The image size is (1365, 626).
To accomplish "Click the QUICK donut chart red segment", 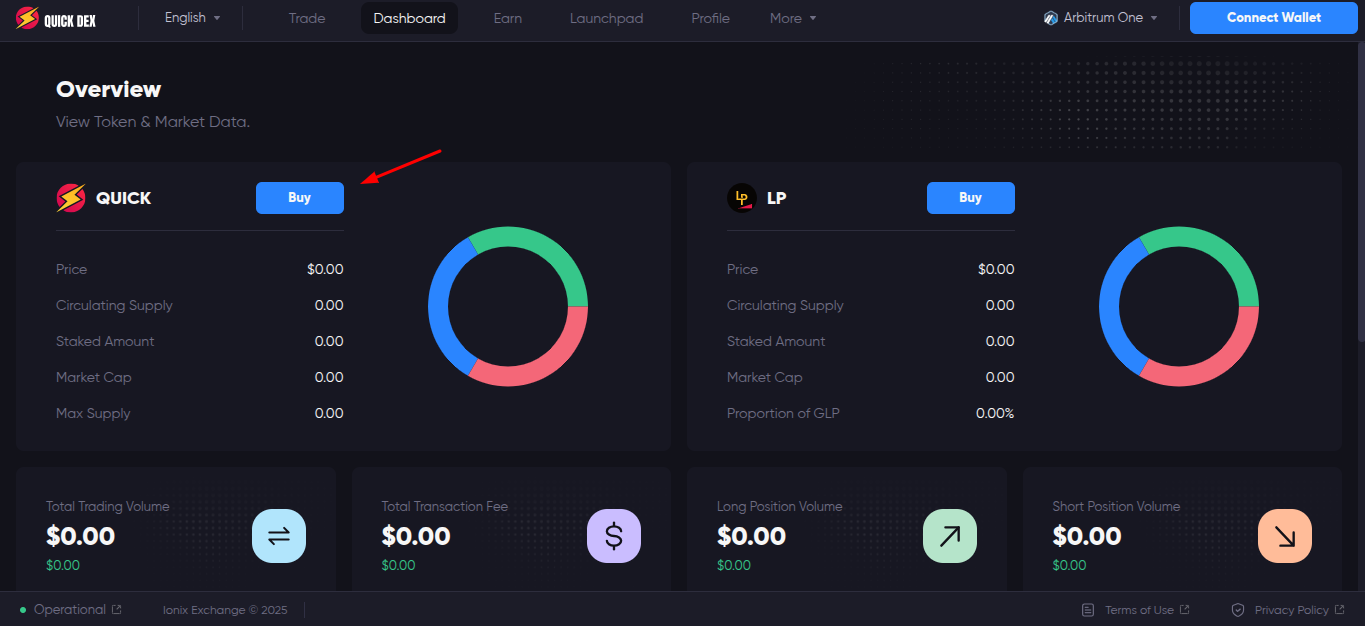I will (545, 368).
